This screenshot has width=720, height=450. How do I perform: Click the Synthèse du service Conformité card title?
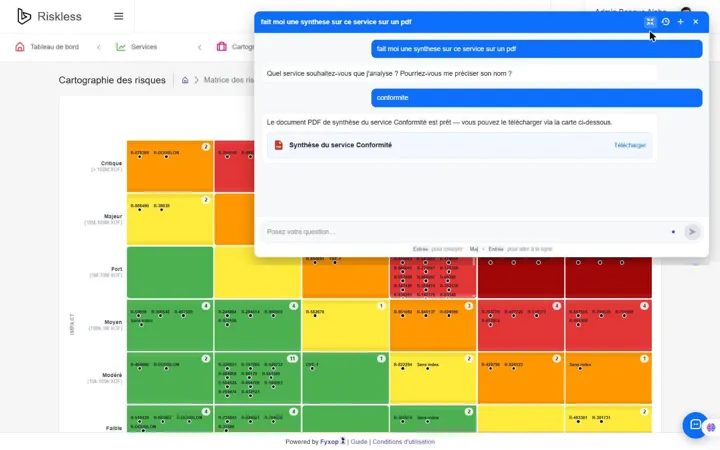coord(340,145)
